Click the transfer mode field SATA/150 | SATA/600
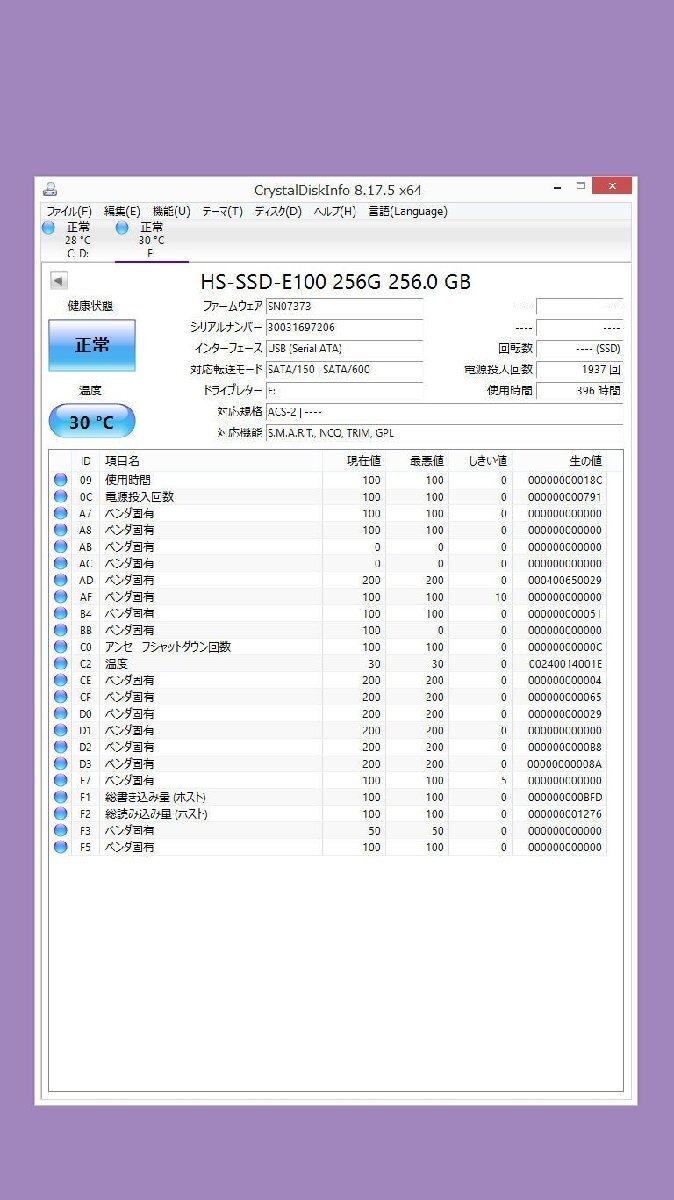The image size is (674, 1200). 344,369
